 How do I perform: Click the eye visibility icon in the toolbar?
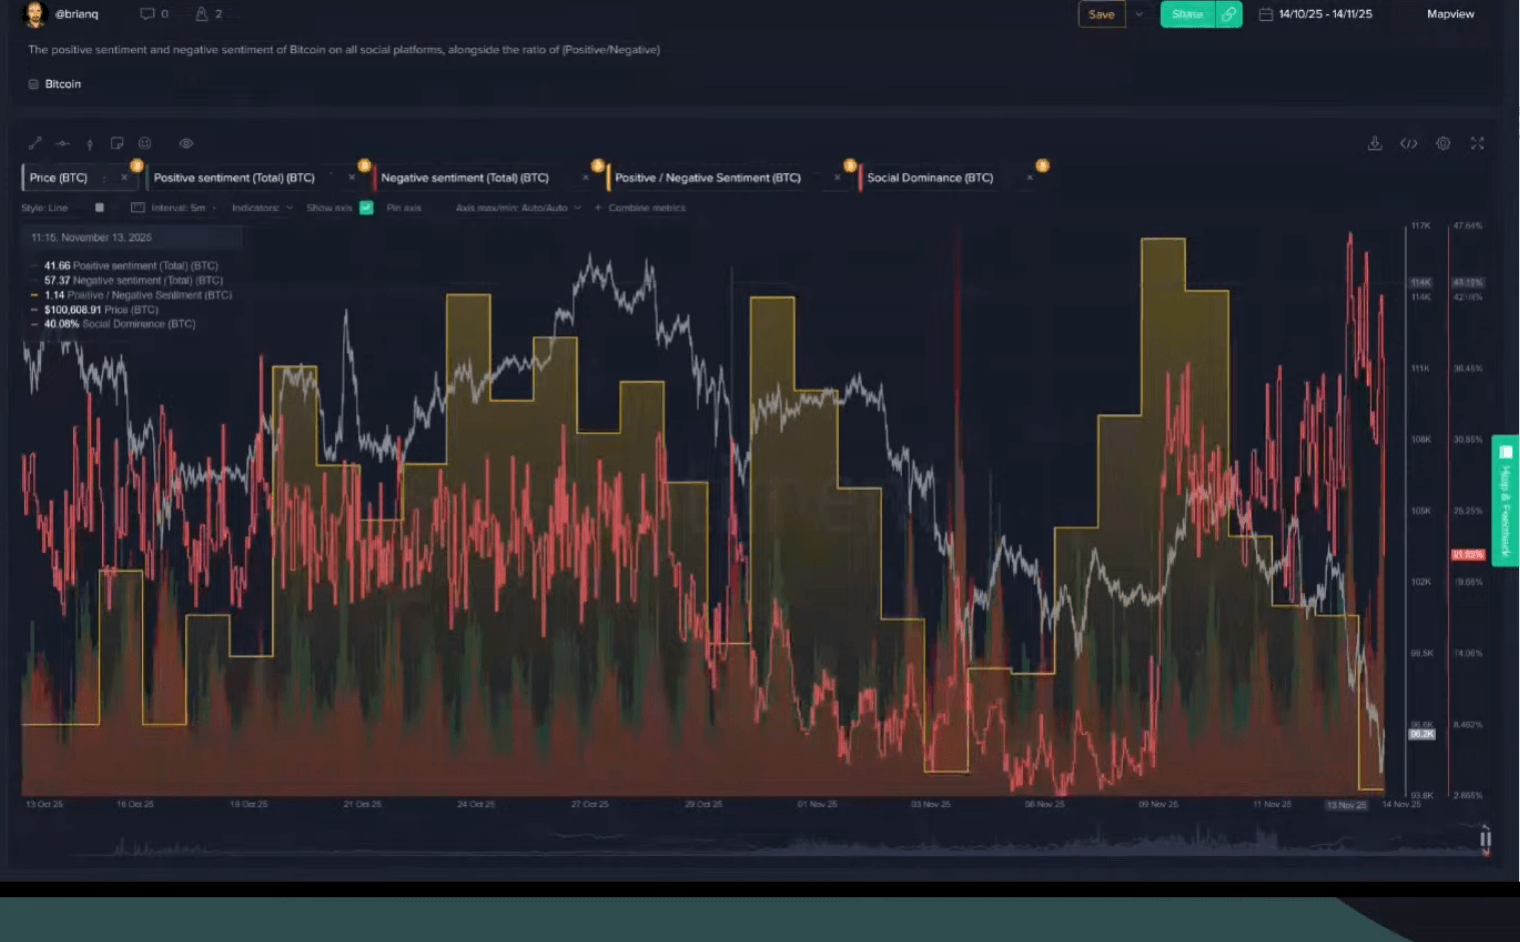(186, 143)
